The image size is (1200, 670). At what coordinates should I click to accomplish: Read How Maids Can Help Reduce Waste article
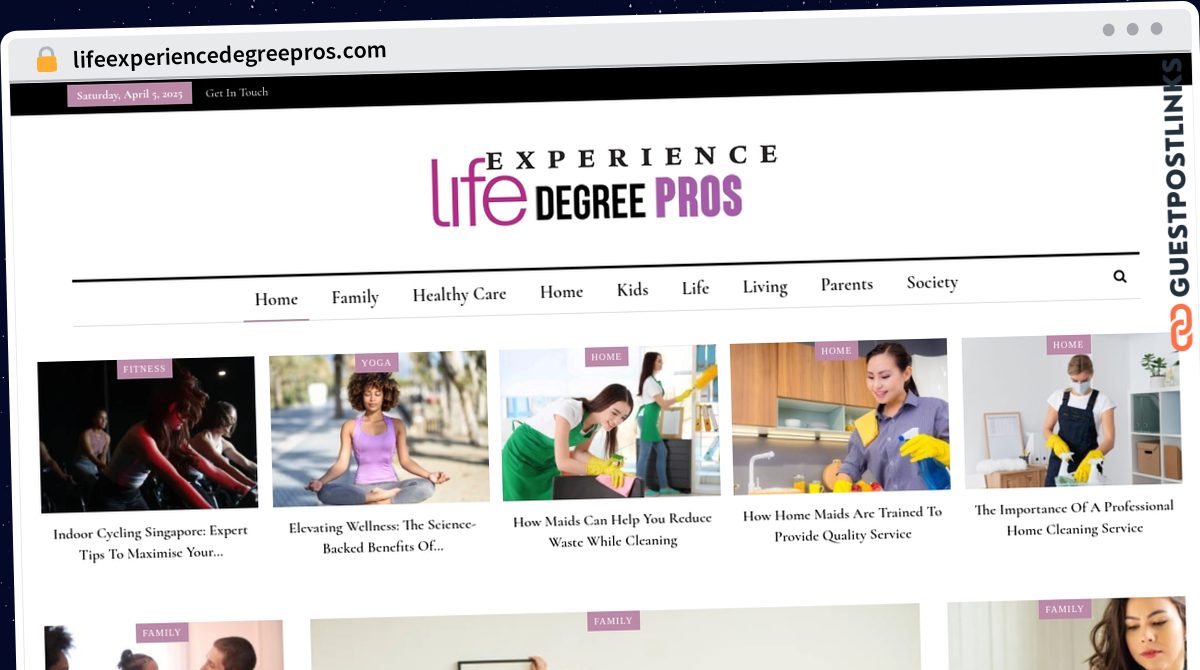click(612, 530)
